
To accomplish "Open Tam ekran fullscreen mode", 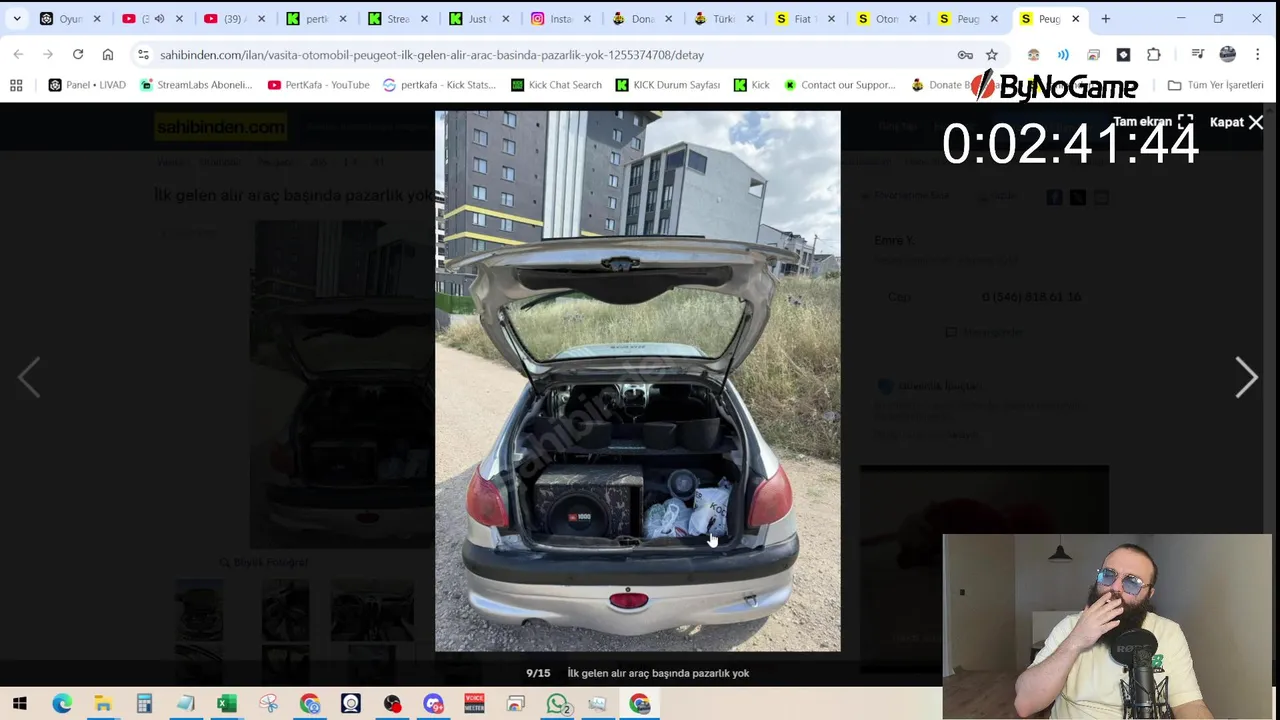I will (1153, 122).
